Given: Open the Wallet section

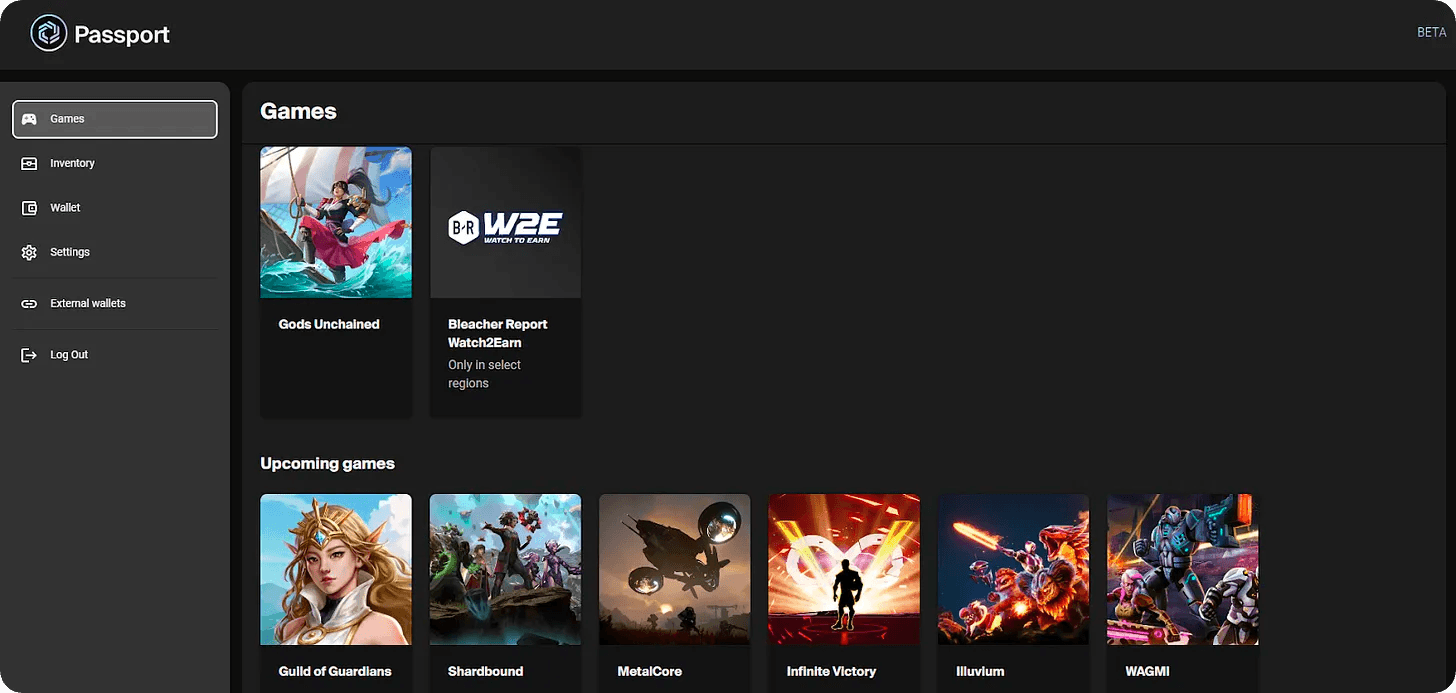Looking at the screenshot, I should 115,208.
